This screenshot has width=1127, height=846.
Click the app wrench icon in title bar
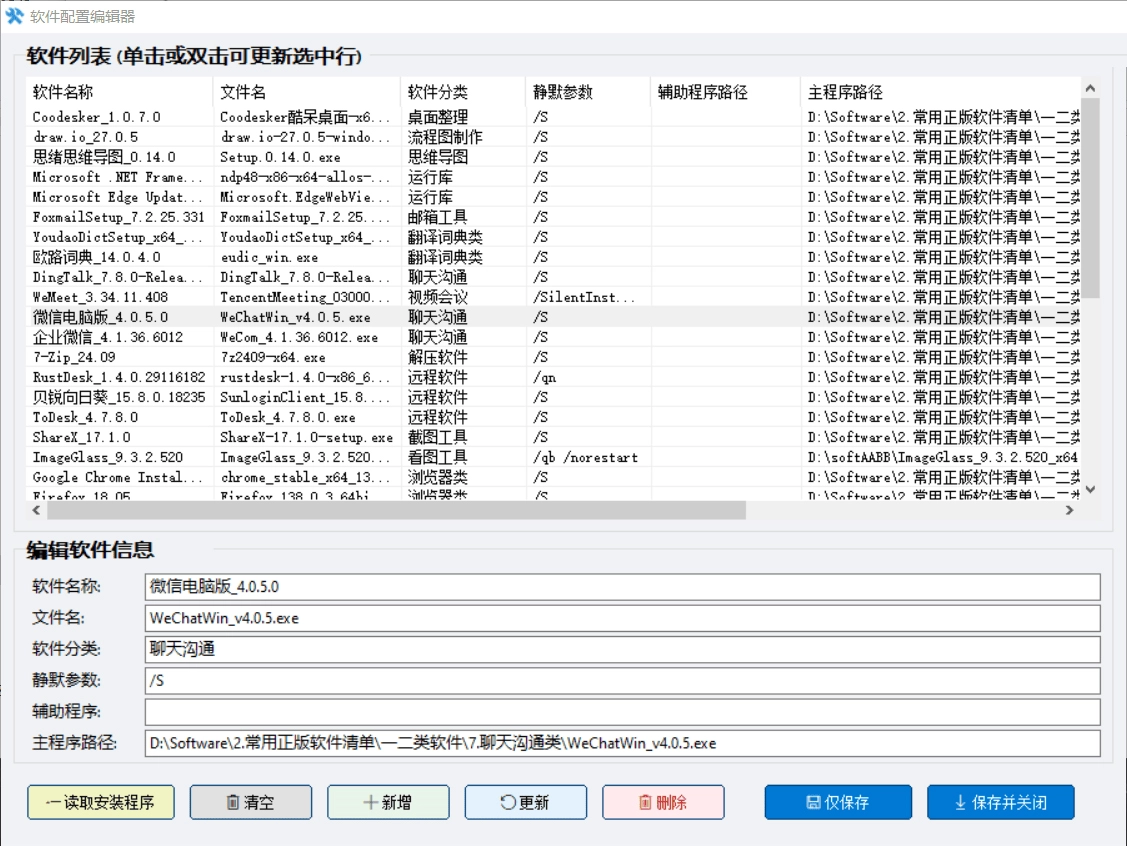point(14,16)
